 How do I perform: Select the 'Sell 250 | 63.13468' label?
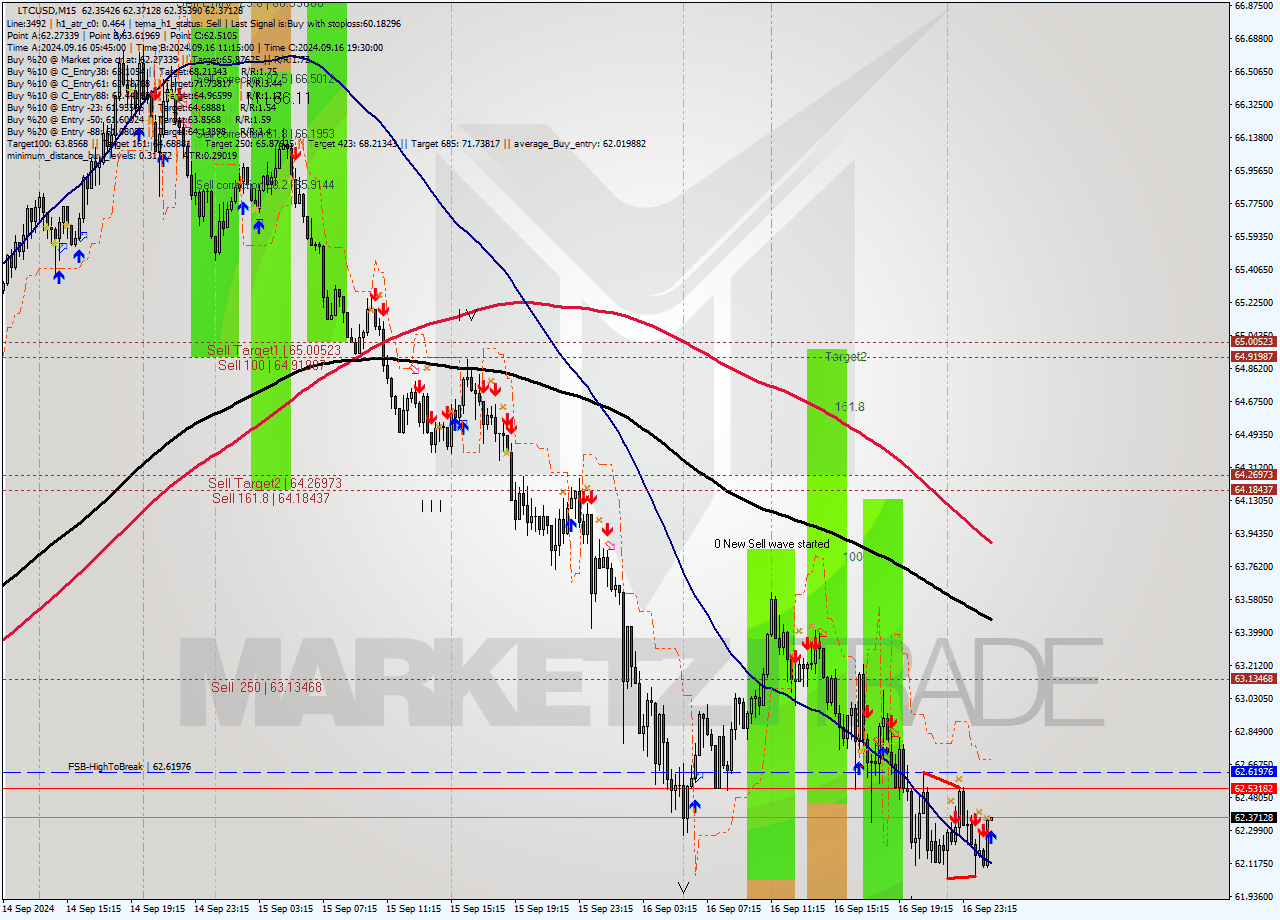click(266, 687)
